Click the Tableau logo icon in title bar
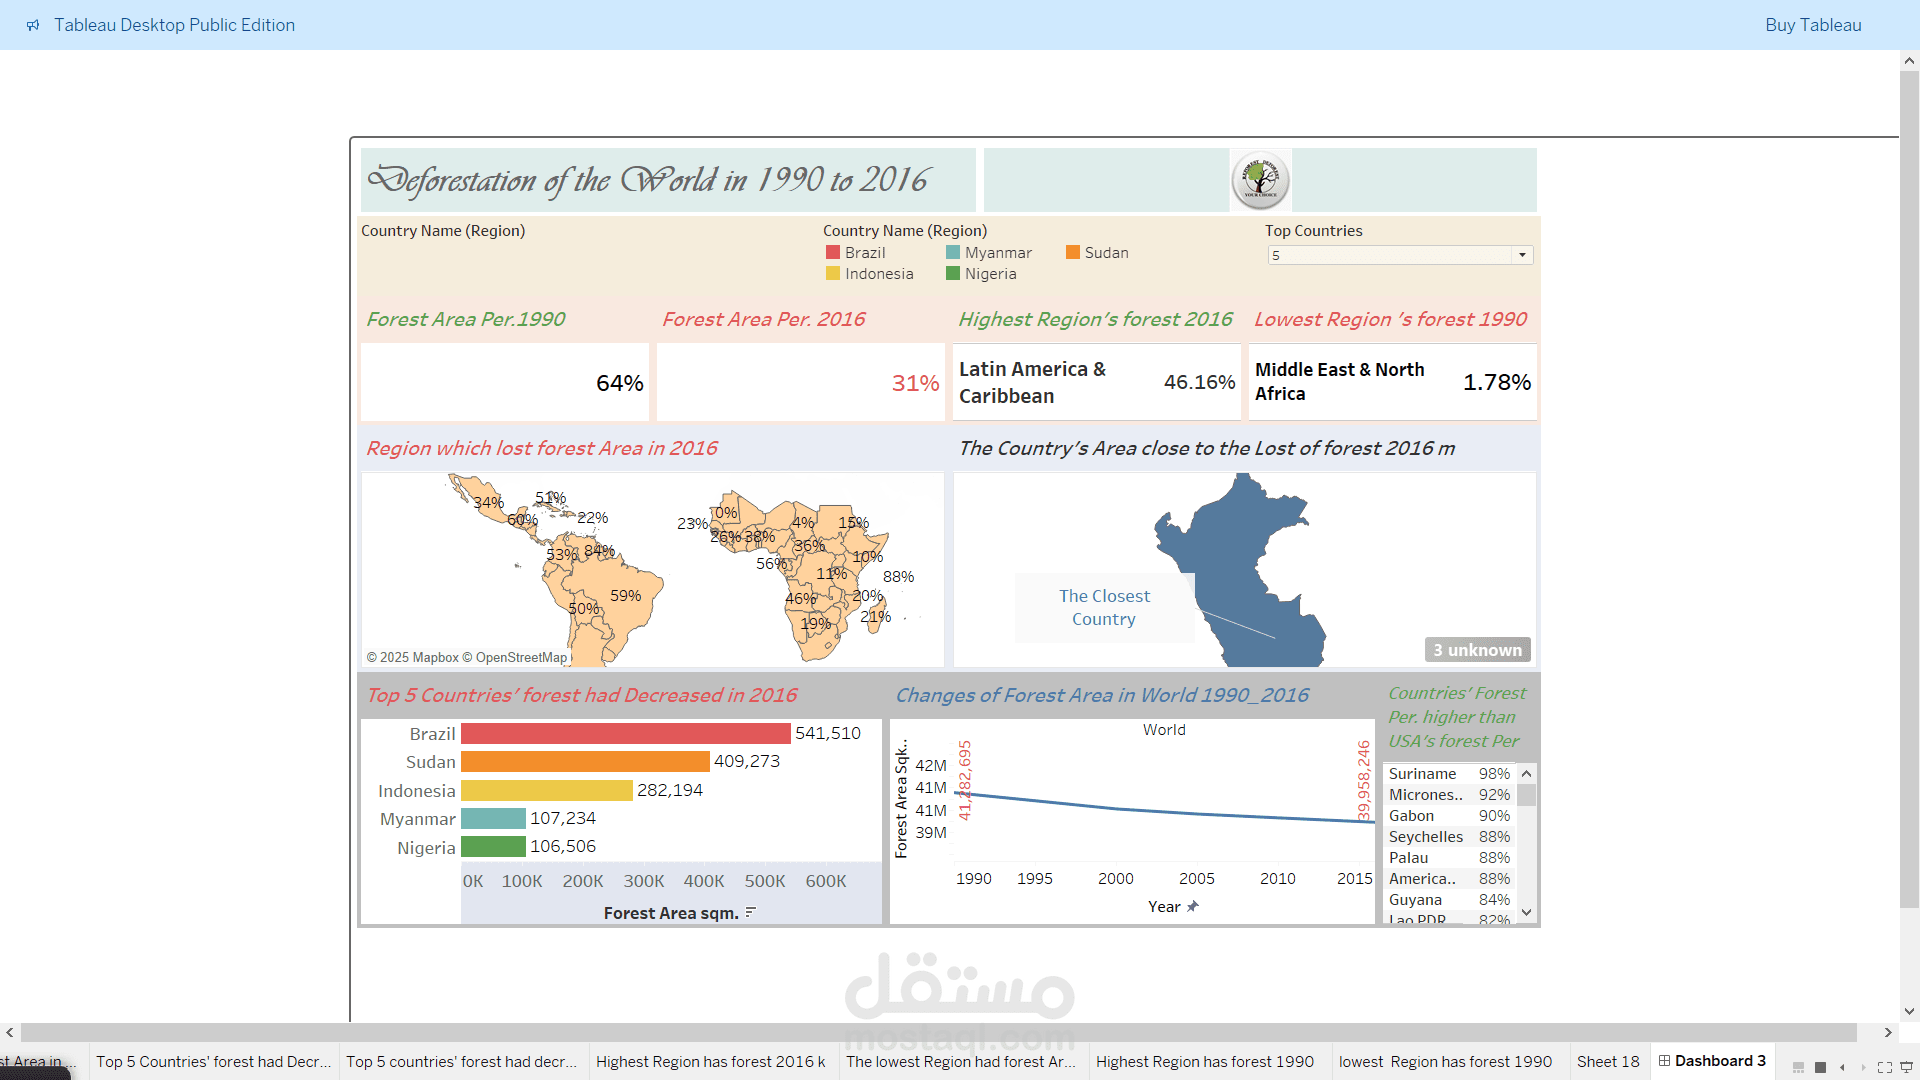 coord(33,25)
